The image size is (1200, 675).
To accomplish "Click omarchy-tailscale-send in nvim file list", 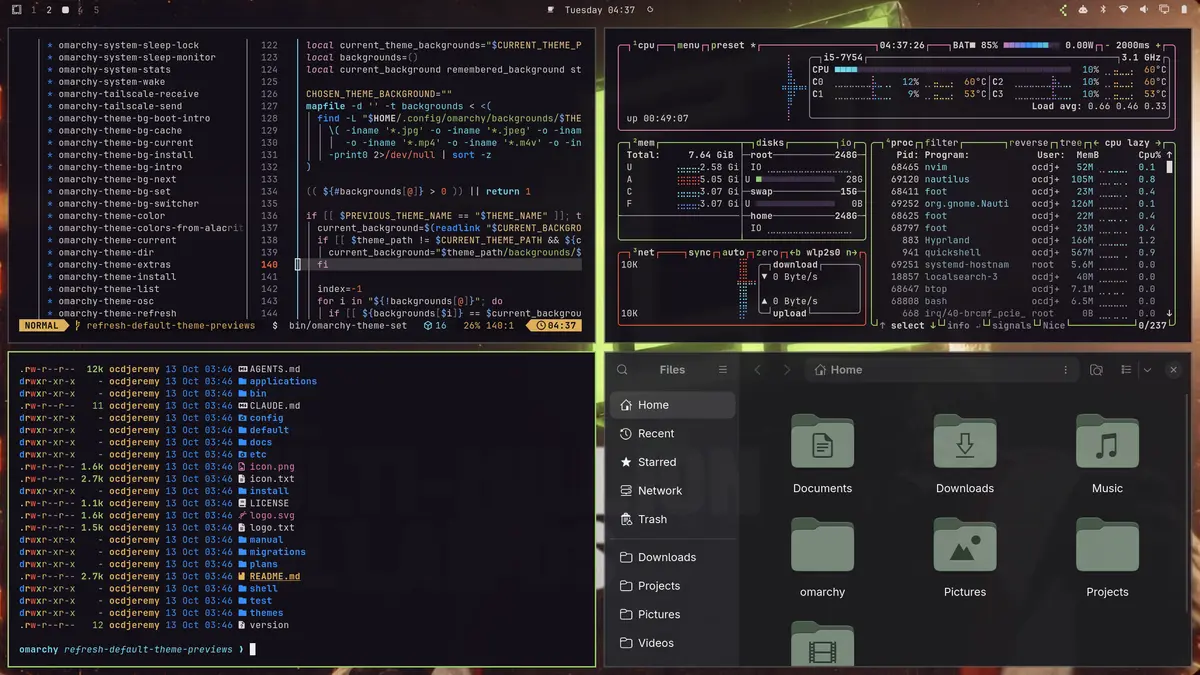I will pos(120,106).
